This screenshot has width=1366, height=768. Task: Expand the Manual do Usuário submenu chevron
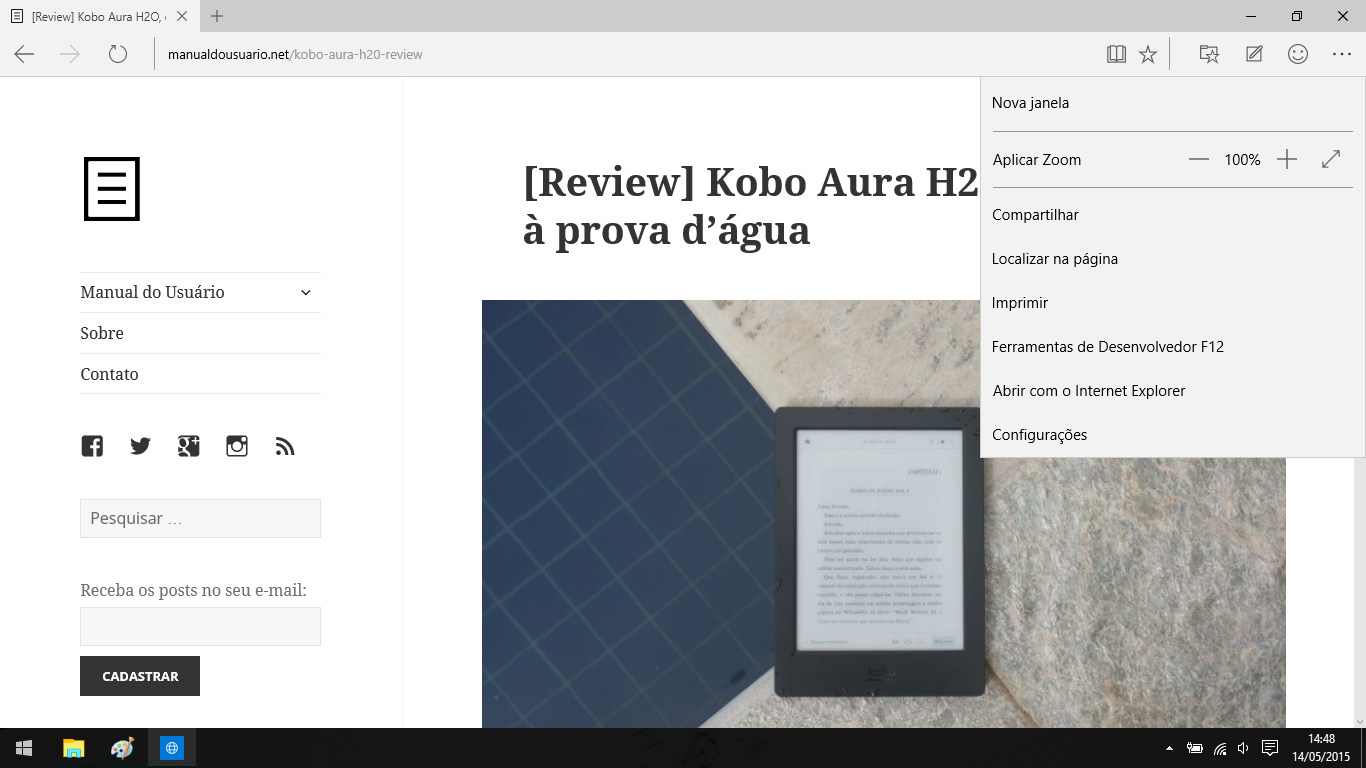point(306,292)
